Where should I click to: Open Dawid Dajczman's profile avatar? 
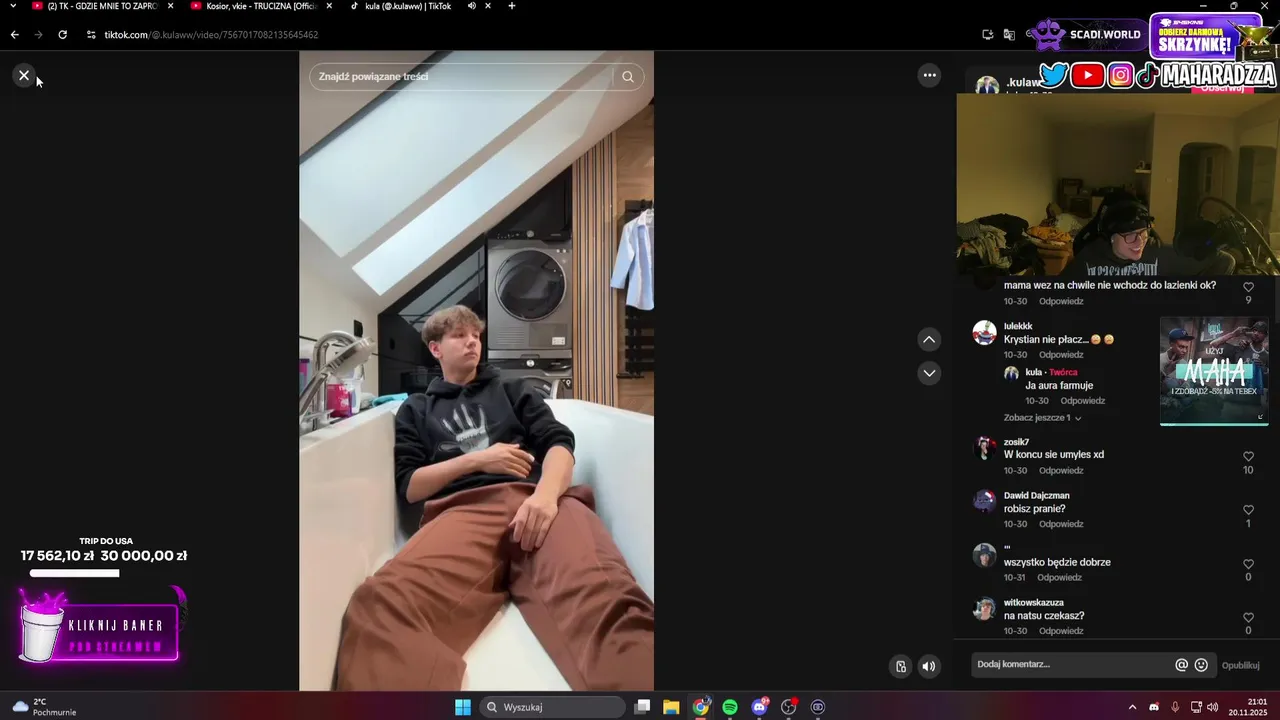pyautogui.click(x=985, y=501)
